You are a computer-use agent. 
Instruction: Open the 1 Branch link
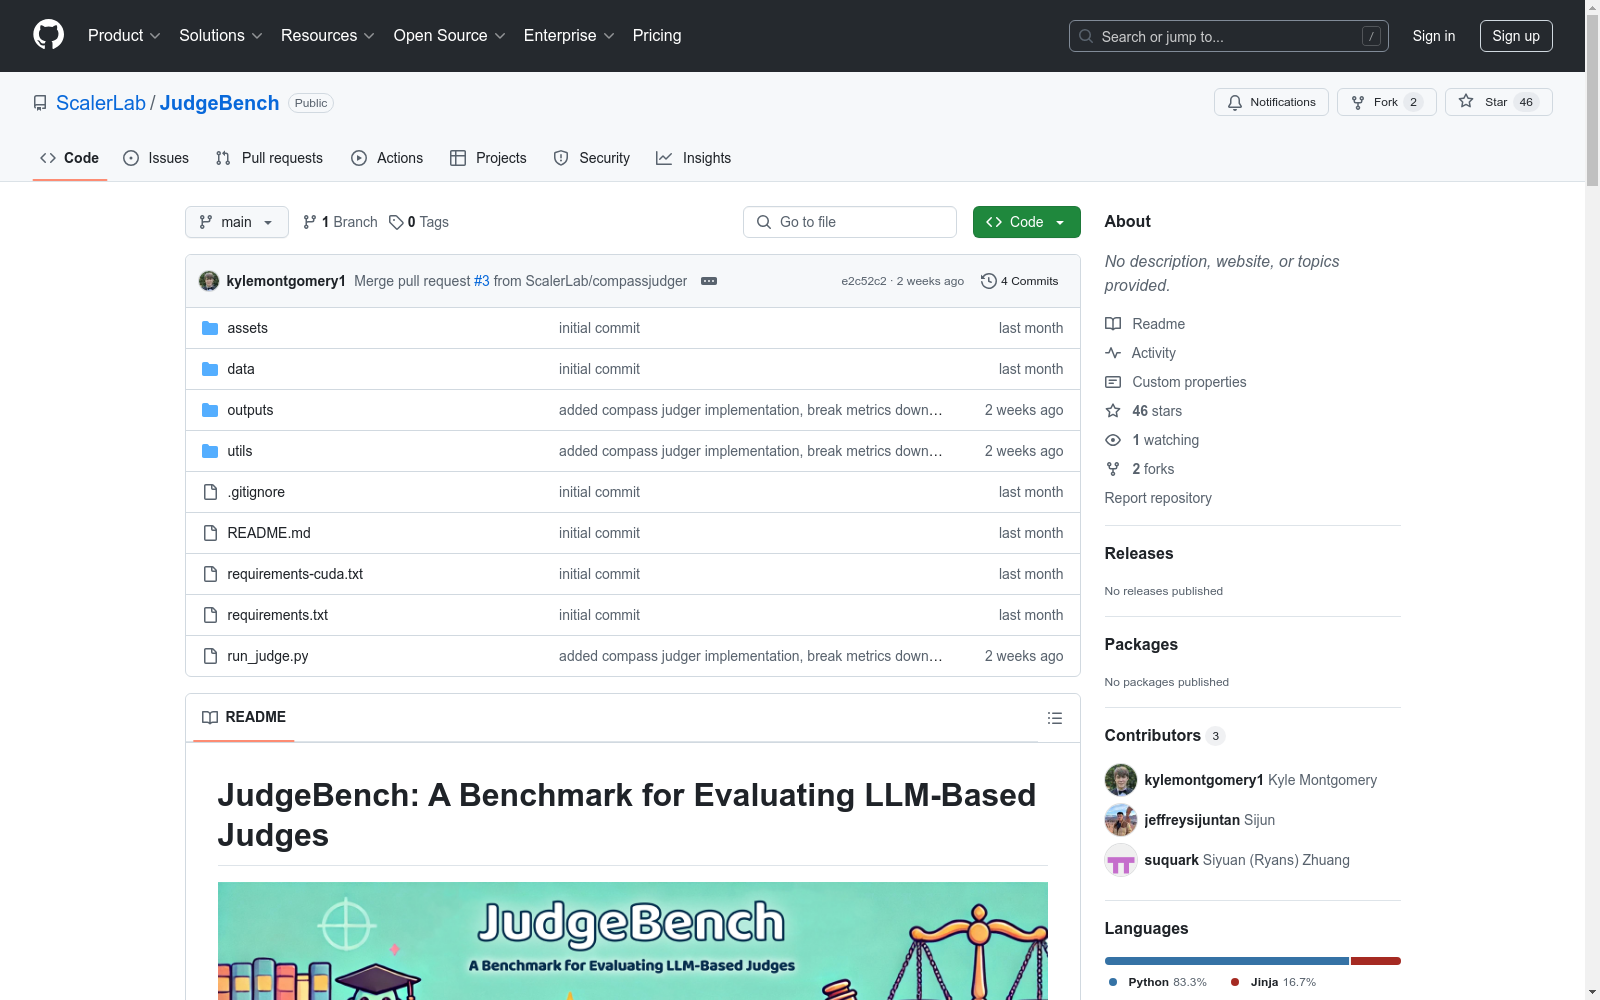(340, 222)
